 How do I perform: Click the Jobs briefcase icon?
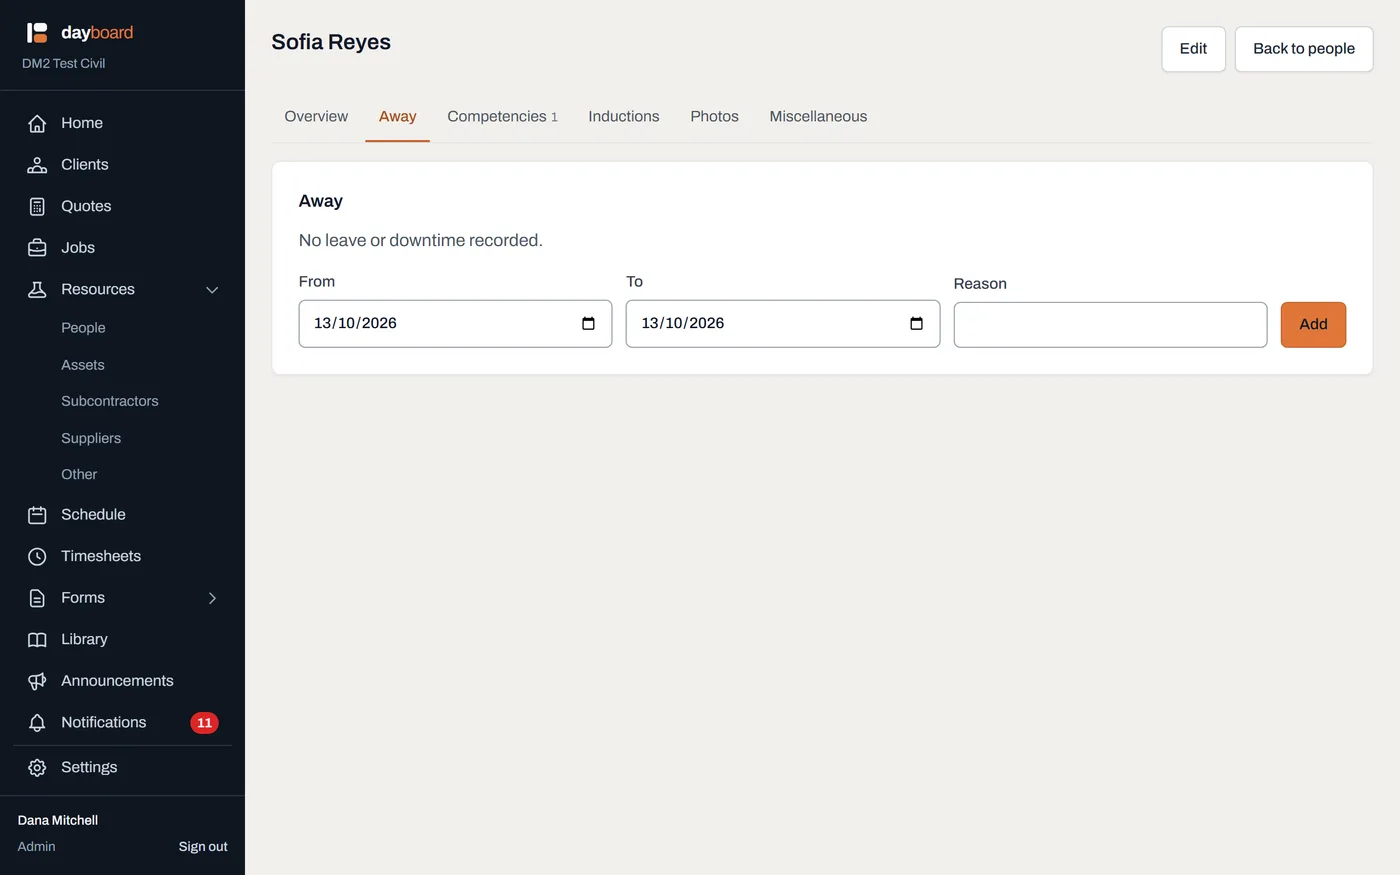(x=37, y=248)
